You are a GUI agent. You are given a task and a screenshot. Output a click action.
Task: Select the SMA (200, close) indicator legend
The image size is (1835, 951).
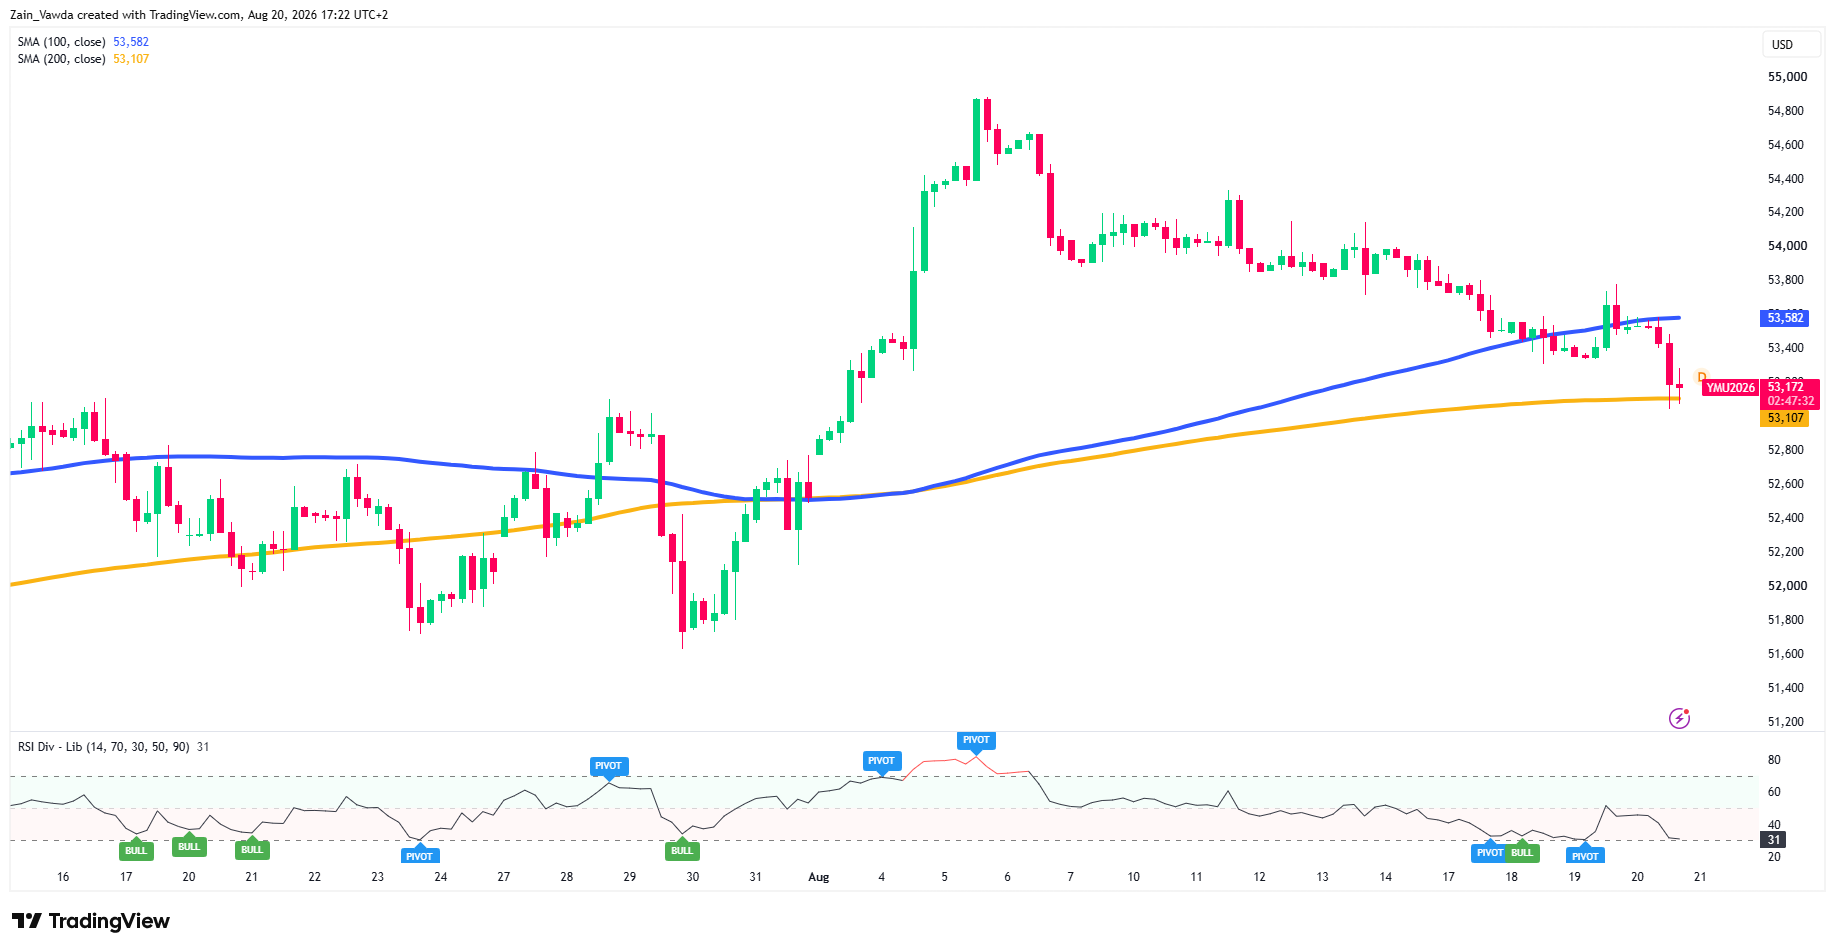pos(61,59)
